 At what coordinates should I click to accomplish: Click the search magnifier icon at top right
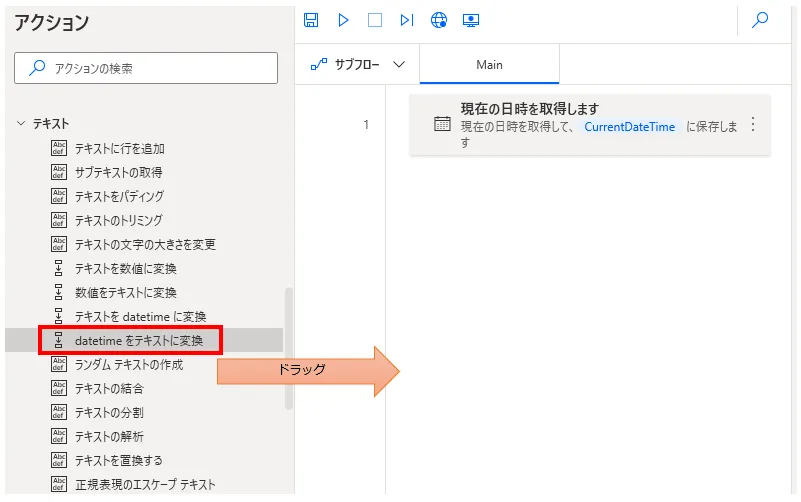760,20
